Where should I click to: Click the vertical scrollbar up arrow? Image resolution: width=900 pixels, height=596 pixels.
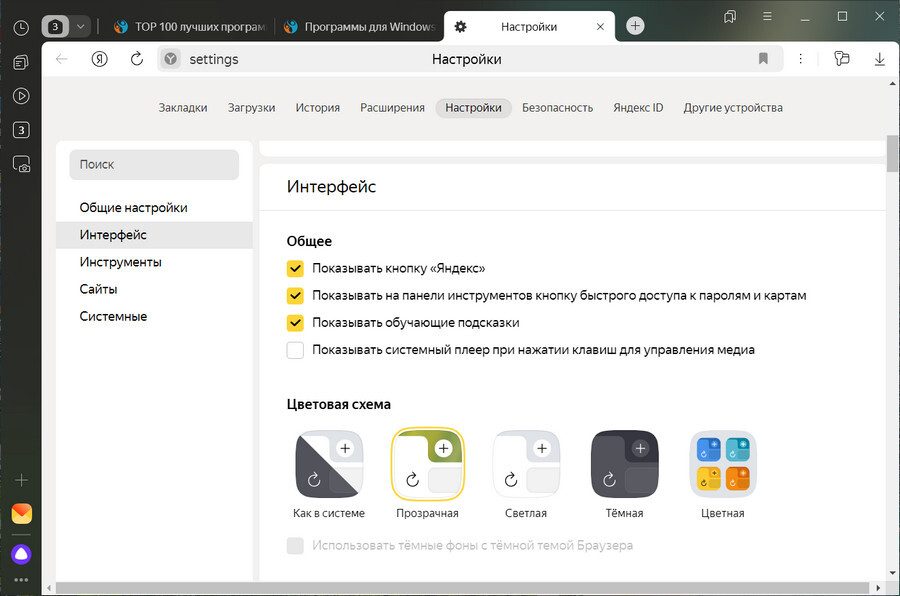tap(892, 84)
